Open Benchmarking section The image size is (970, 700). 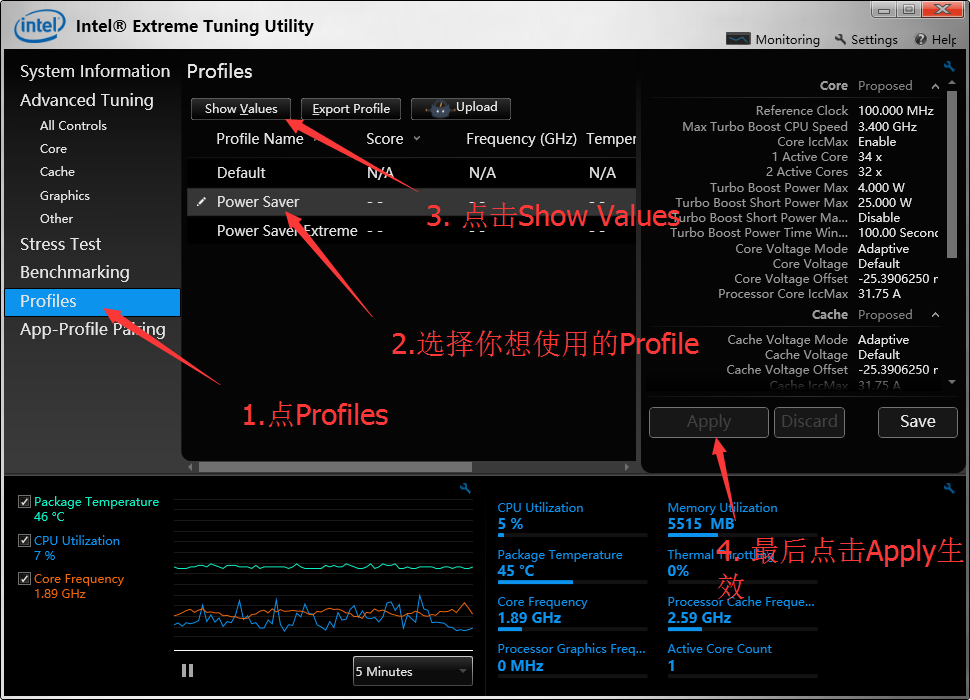(74, 272)
